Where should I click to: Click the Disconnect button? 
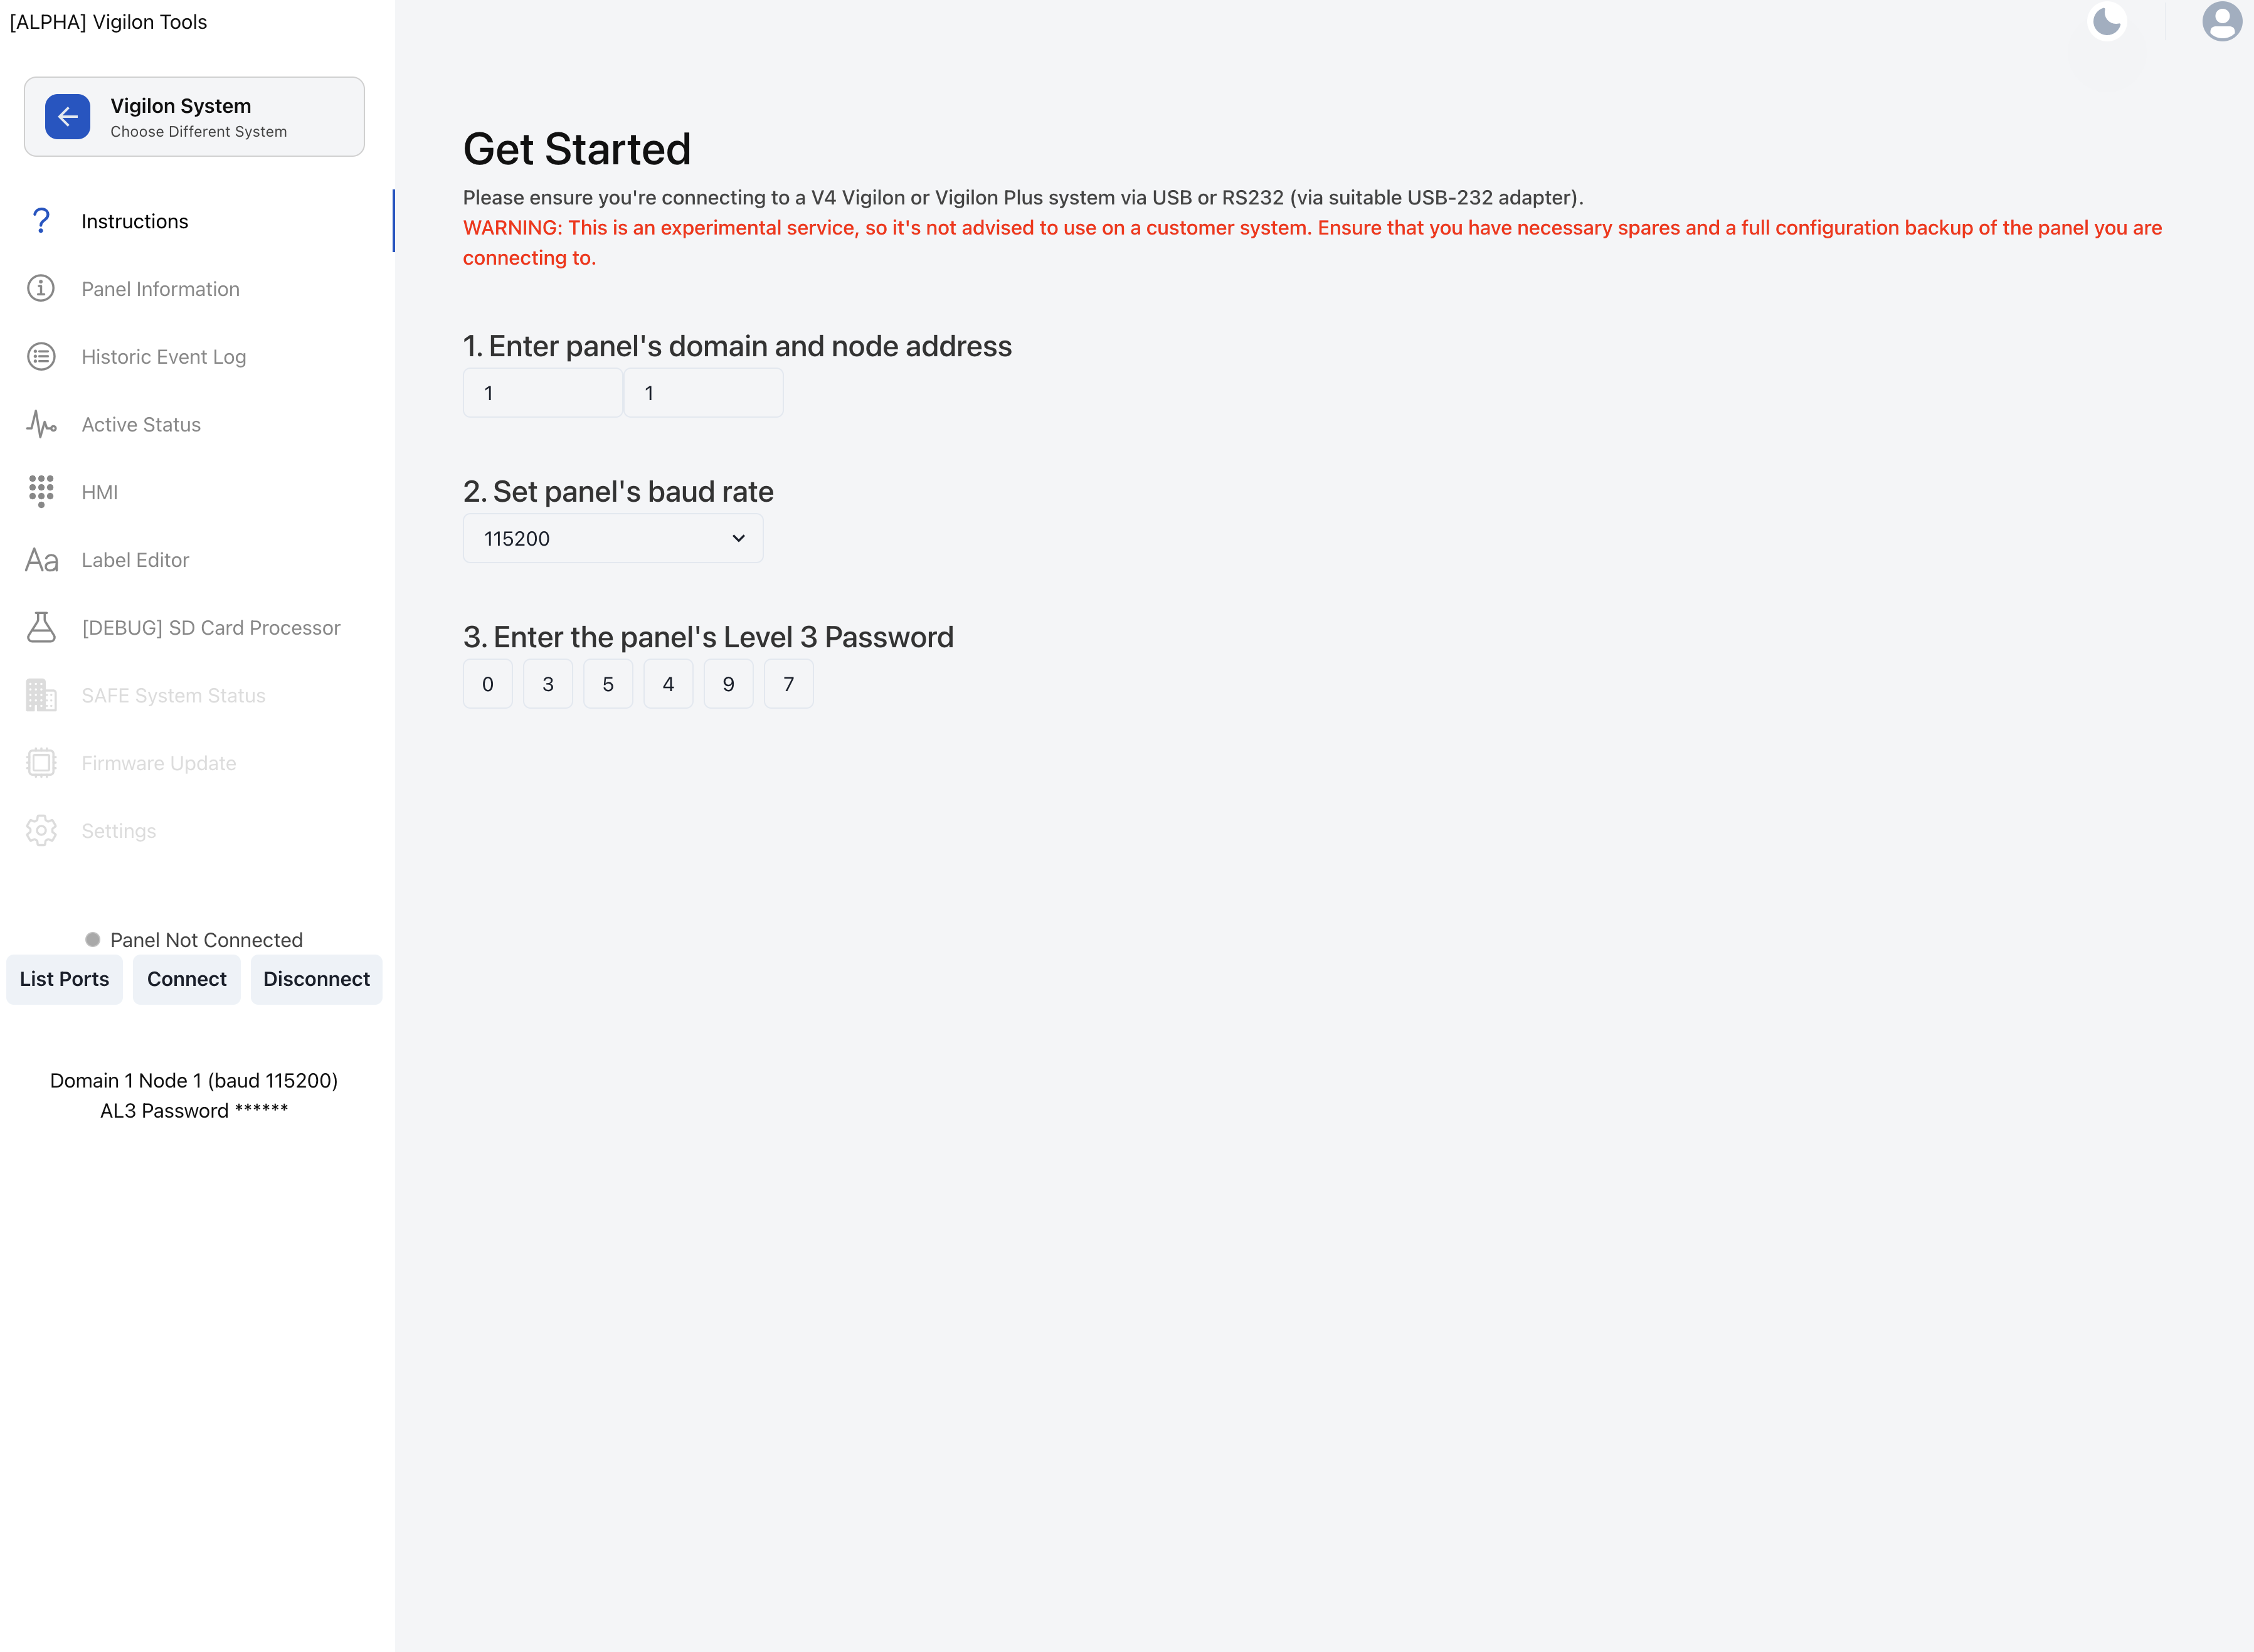pos(316,979)
